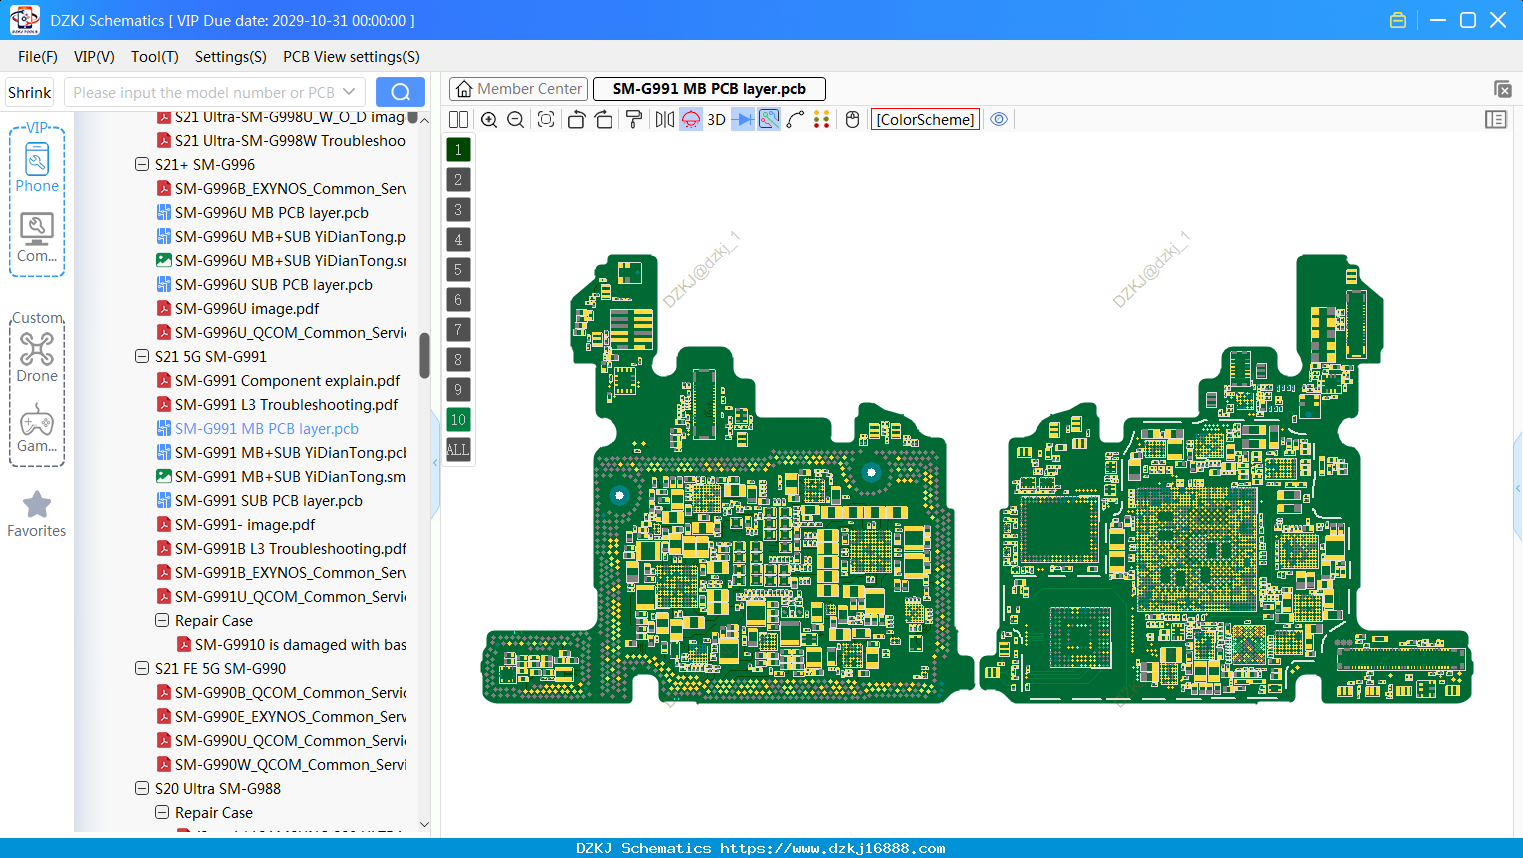Select PCB layer 5
This screenshot has height=858, width=1523.
(458, 270)
